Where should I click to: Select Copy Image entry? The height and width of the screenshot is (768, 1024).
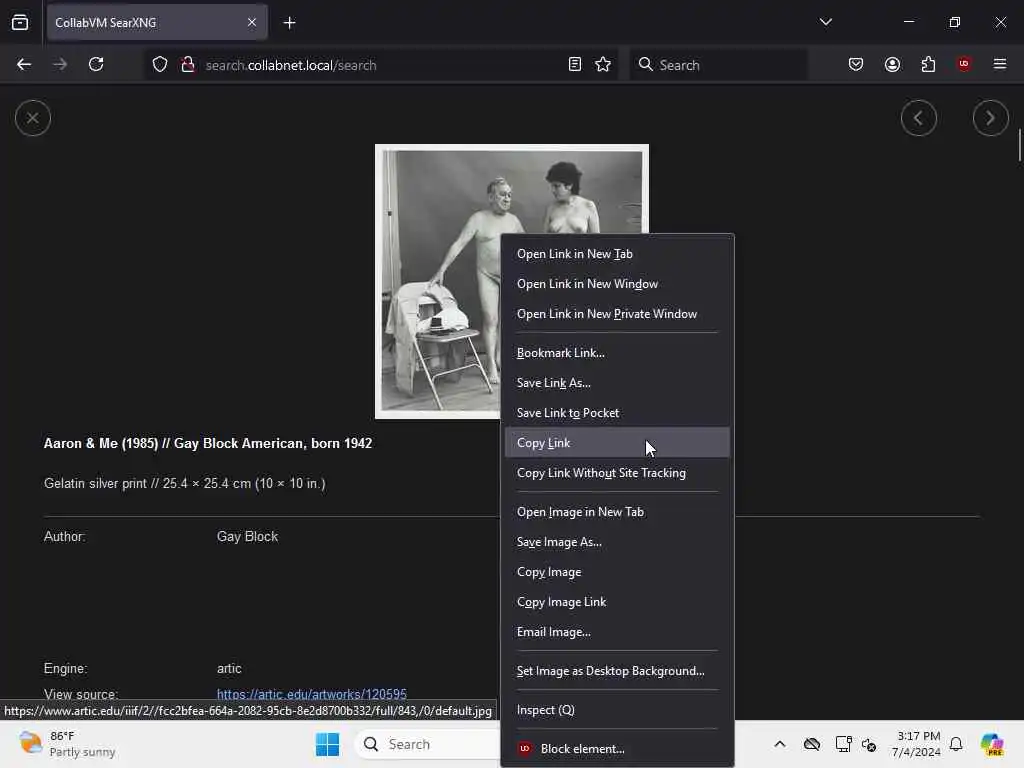617,572
